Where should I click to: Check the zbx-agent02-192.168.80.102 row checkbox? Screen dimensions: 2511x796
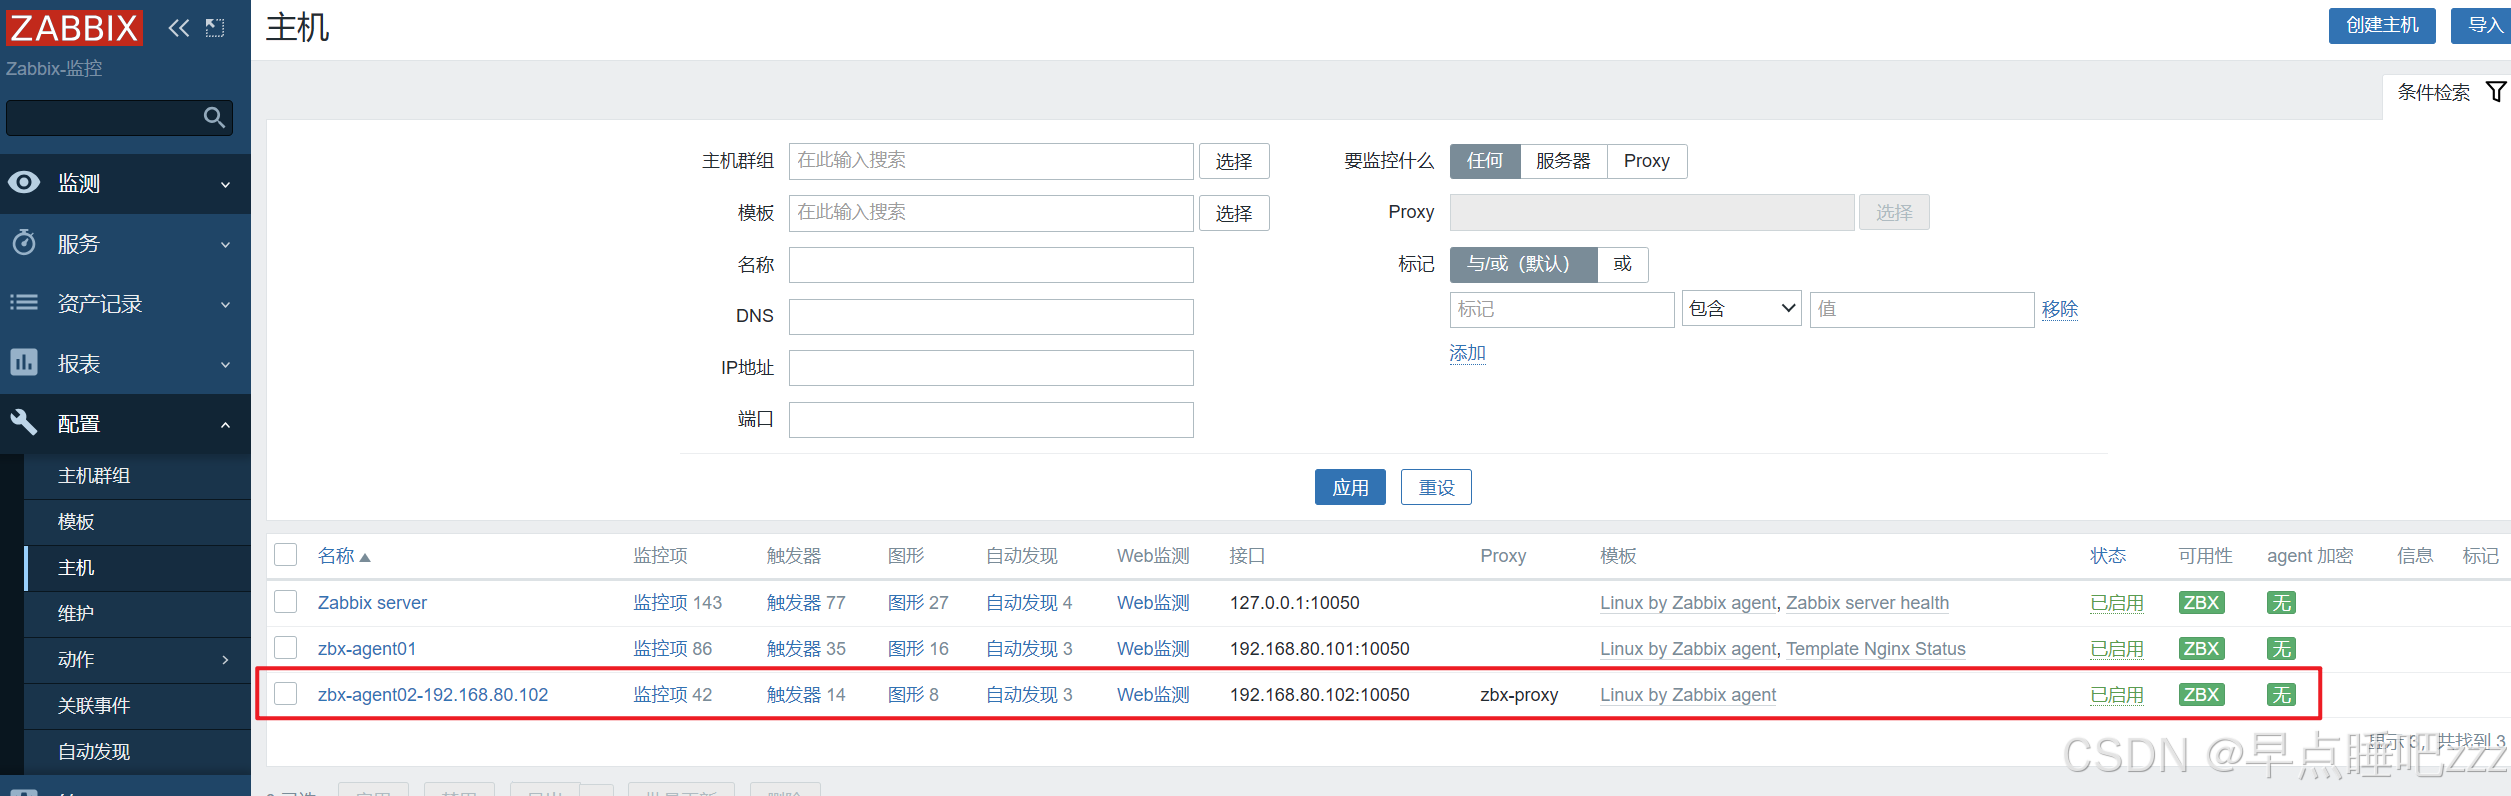tap(286, 694)
